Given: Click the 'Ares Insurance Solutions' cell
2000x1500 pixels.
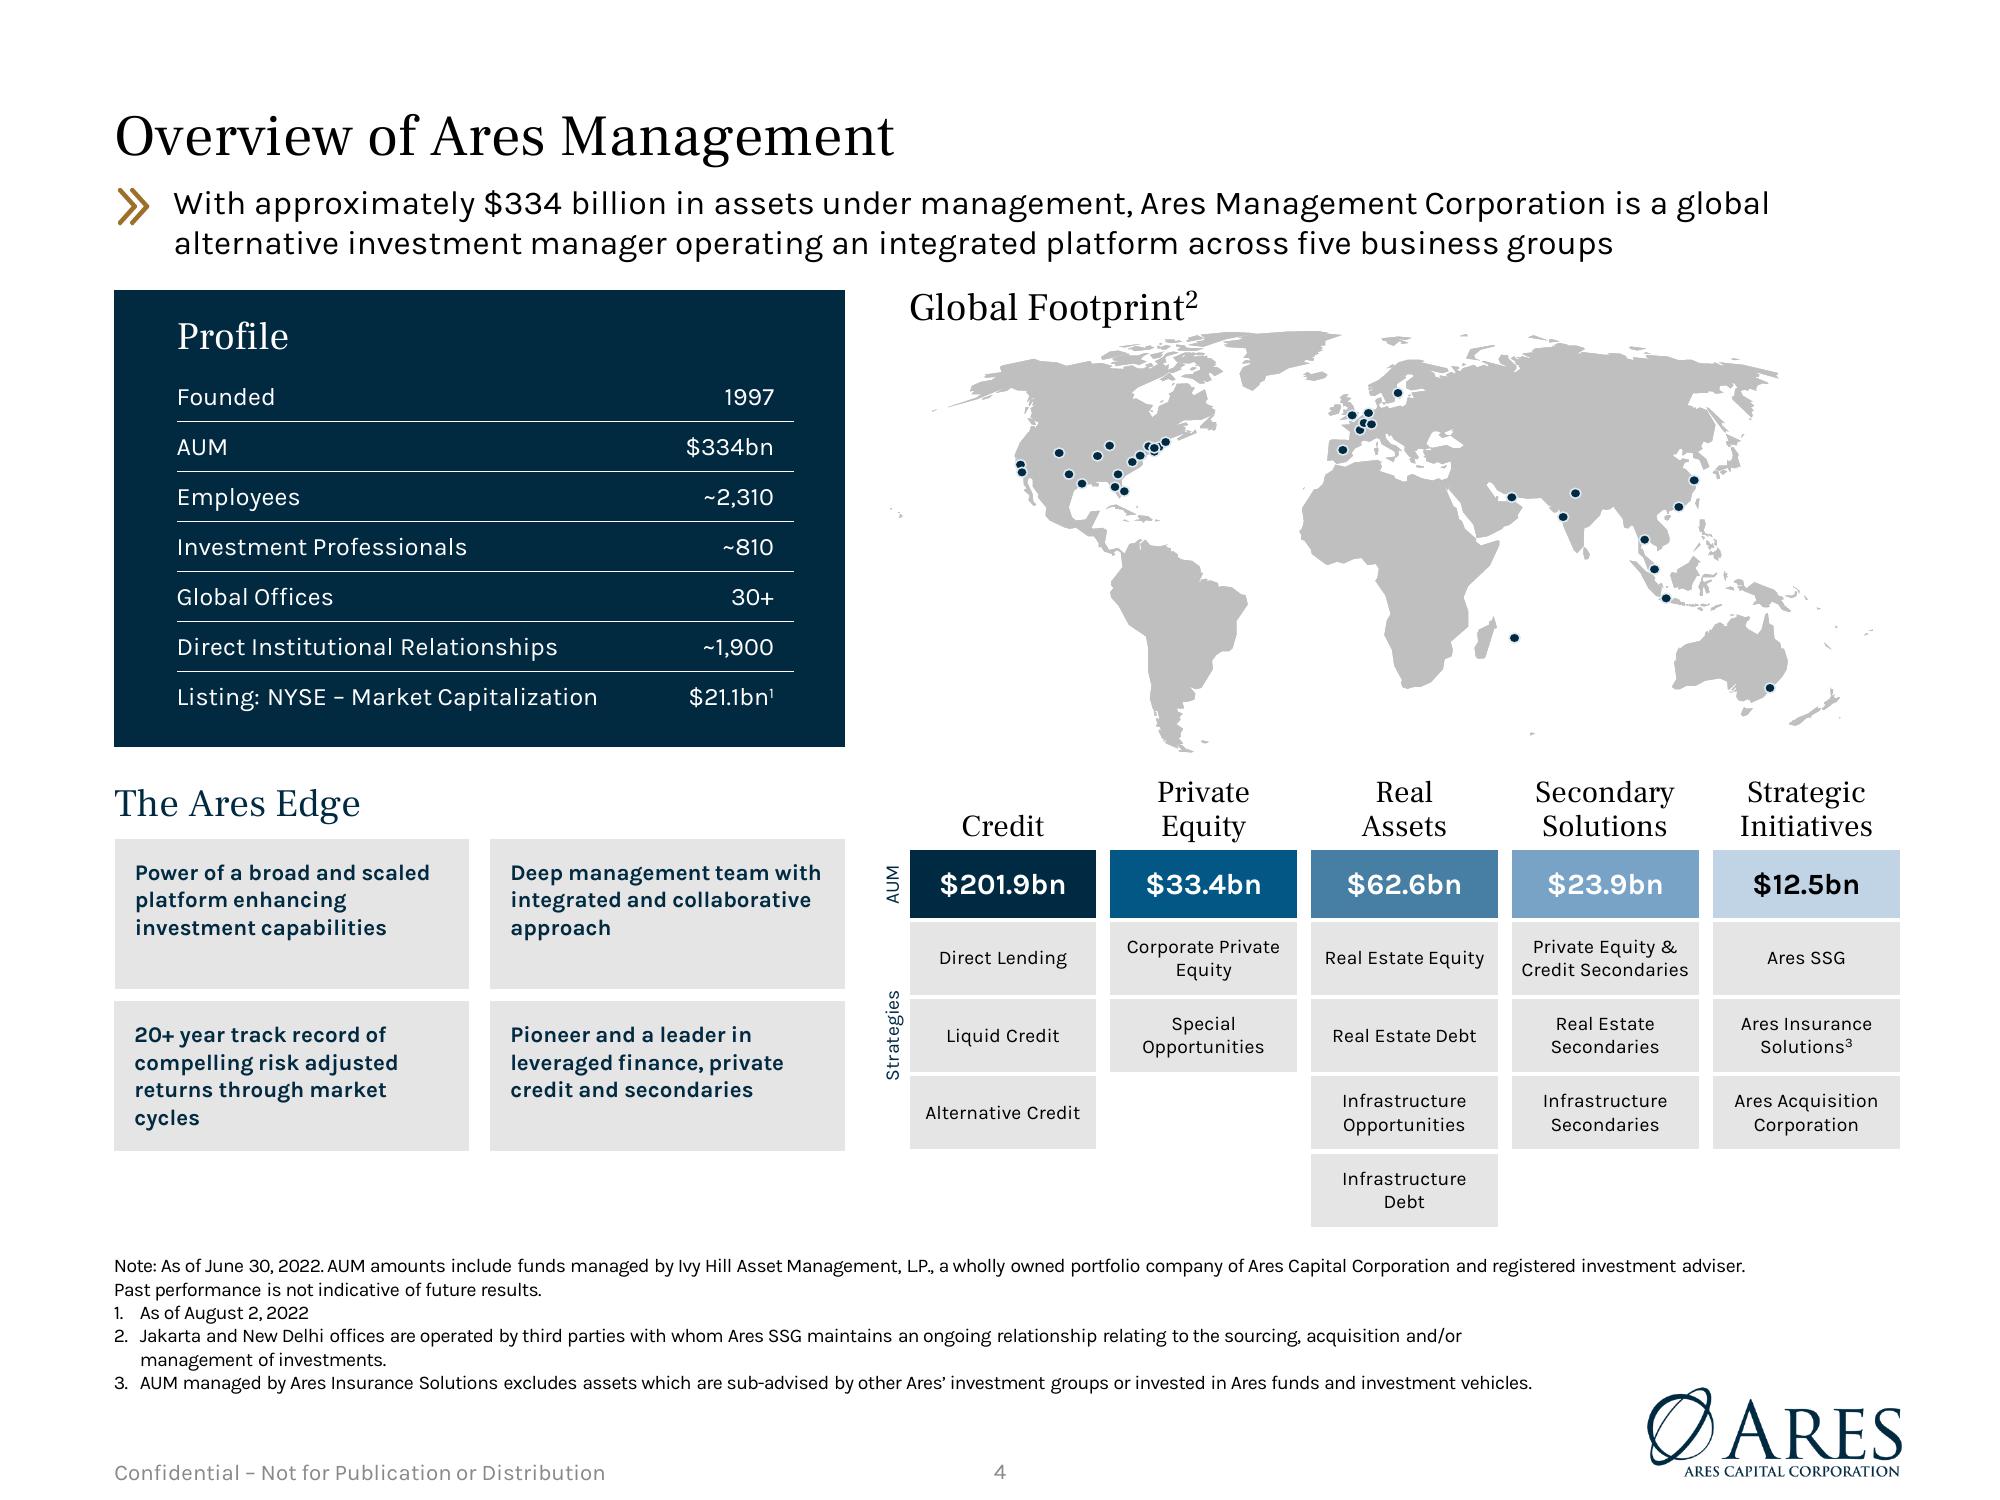Looking at the screenshot, I should 1806,1036.
